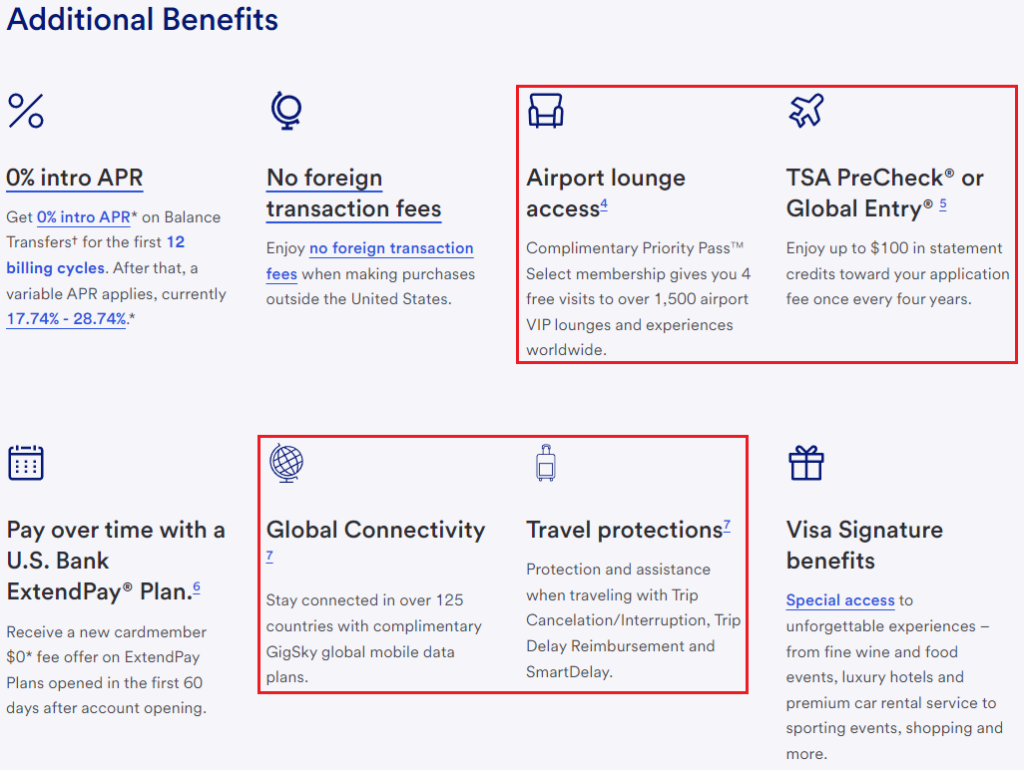The image size is (1024, 770).
Task: Click the airplane icon above TSA PreCheck
Action: [x=807, y=108]
